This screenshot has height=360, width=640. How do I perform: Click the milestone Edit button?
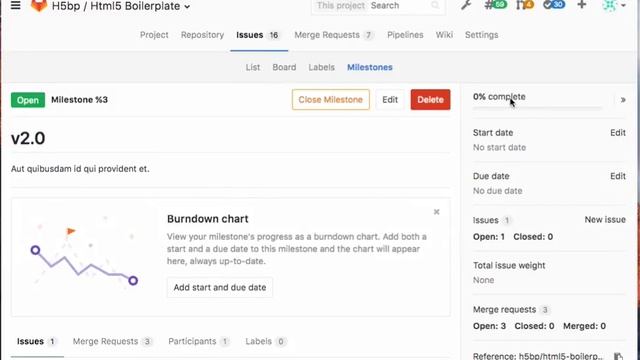coord(390,100)
